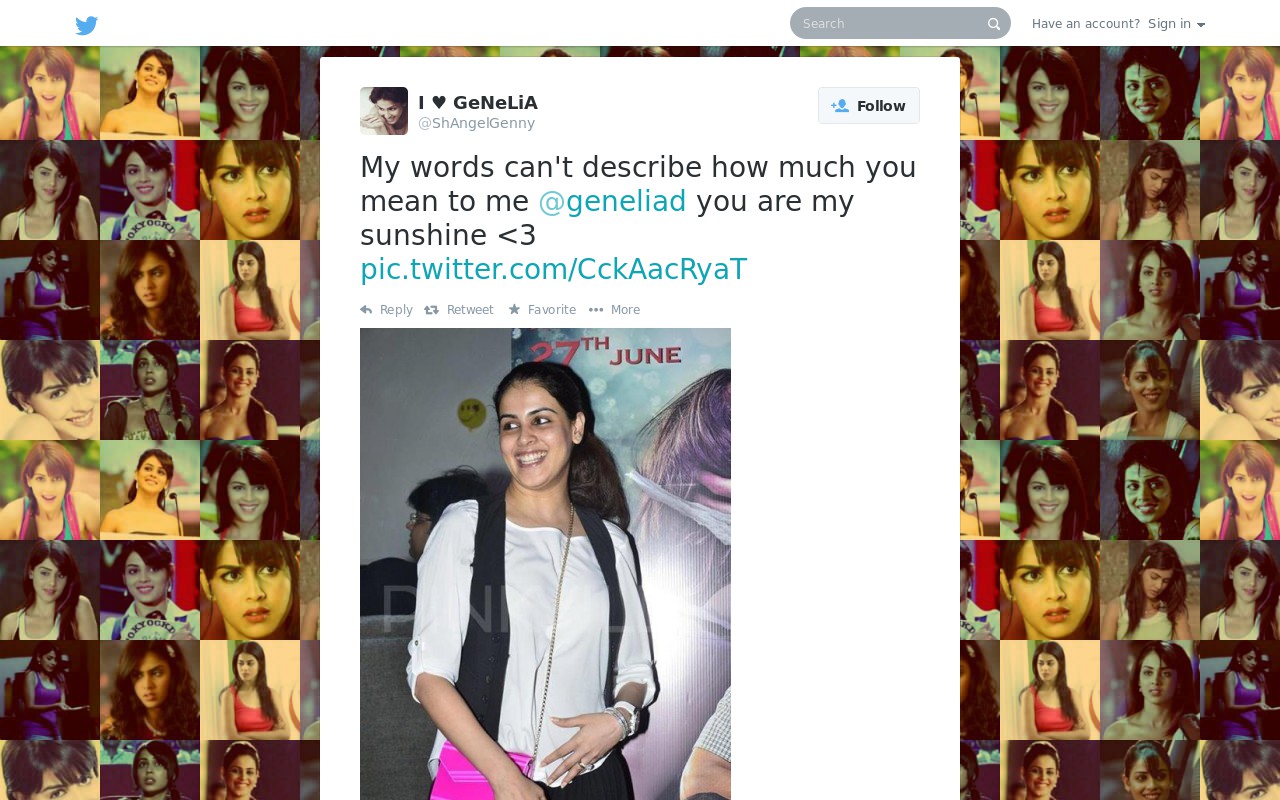Open the pic.twitter.com/CckAacRyaT link
The height and width of the screenshot is (800, 1280).
(x=553, y=269)
